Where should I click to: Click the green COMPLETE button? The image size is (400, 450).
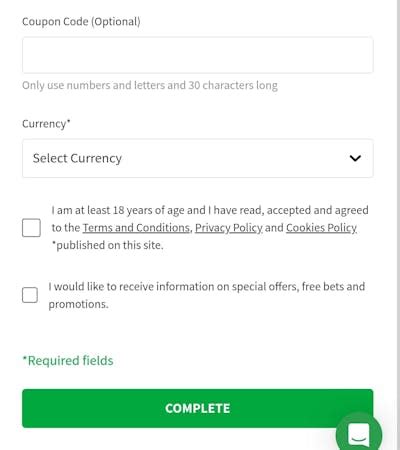pyautogui.click(x=198, y=408)
